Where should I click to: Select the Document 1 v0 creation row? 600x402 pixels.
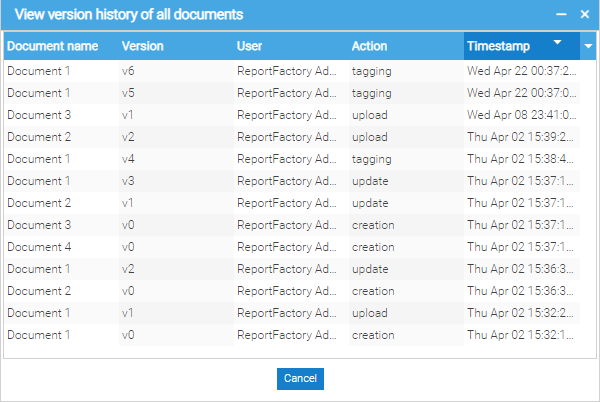pos(292,335)
